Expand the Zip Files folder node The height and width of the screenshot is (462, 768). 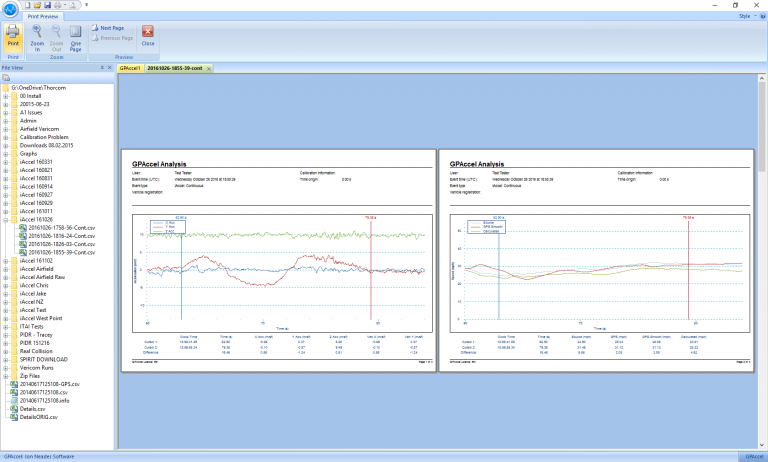coord(6,374)
